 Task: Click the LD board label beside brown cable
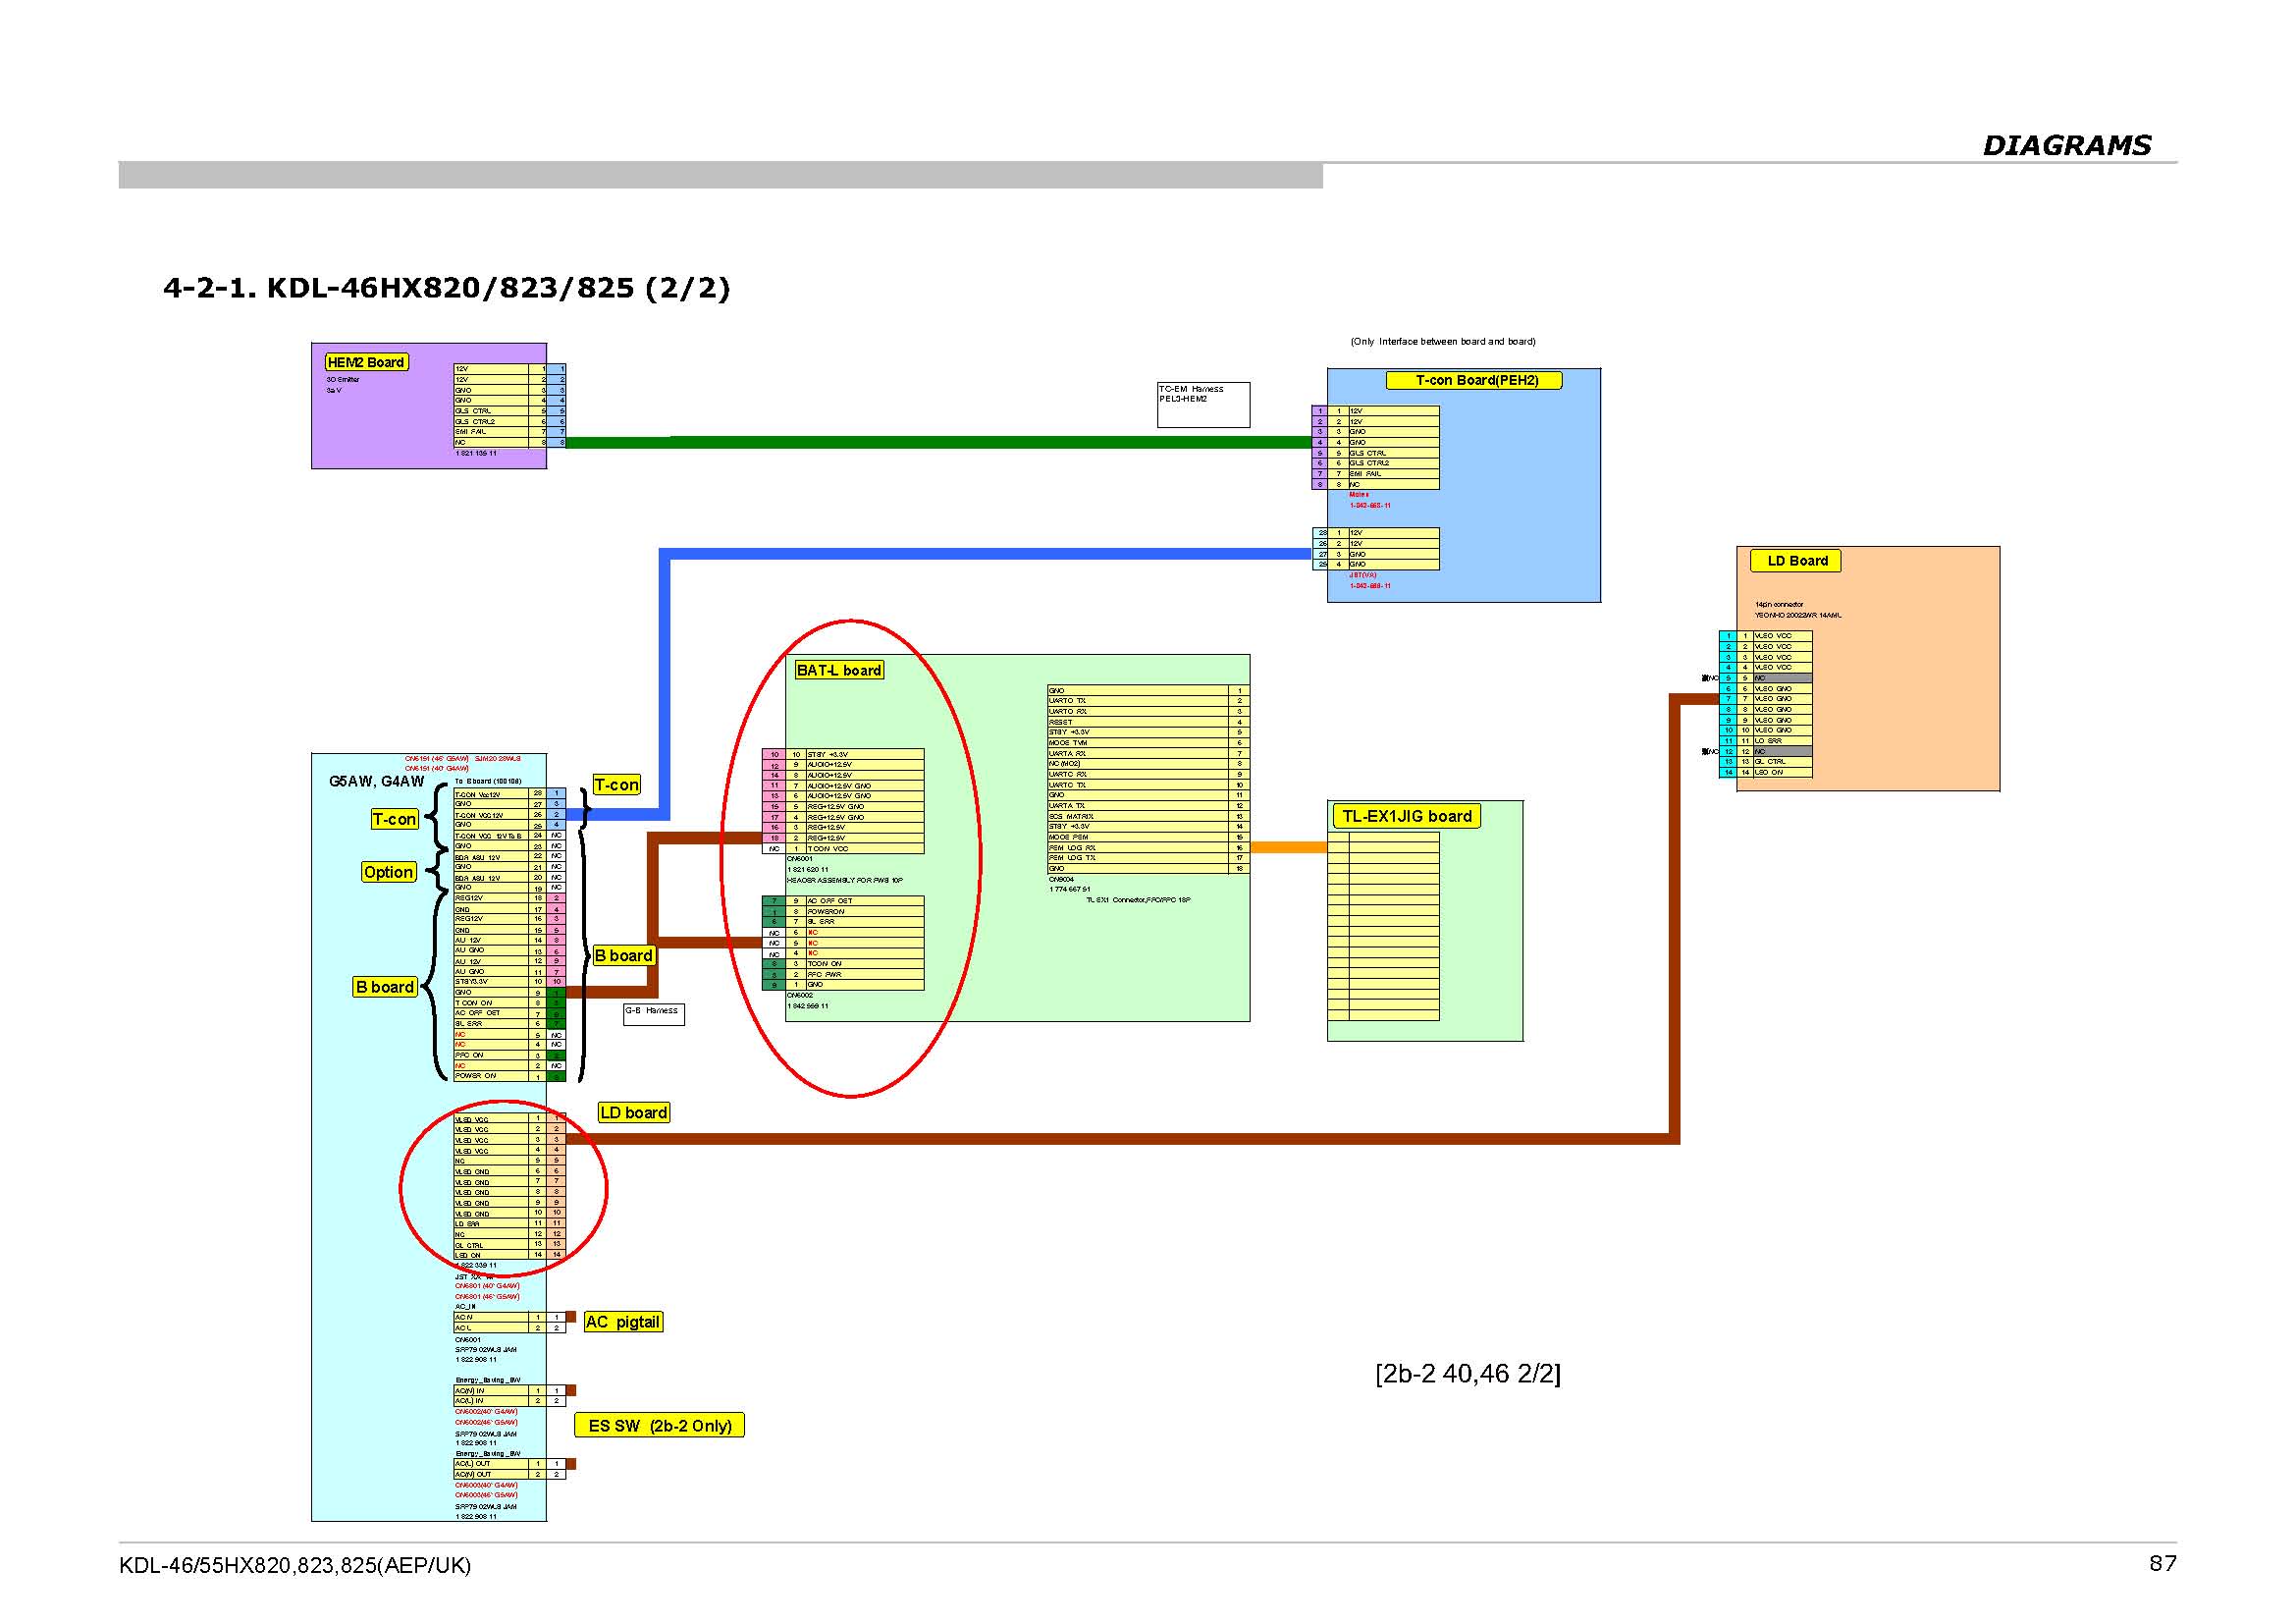[x=633, y=1113]
